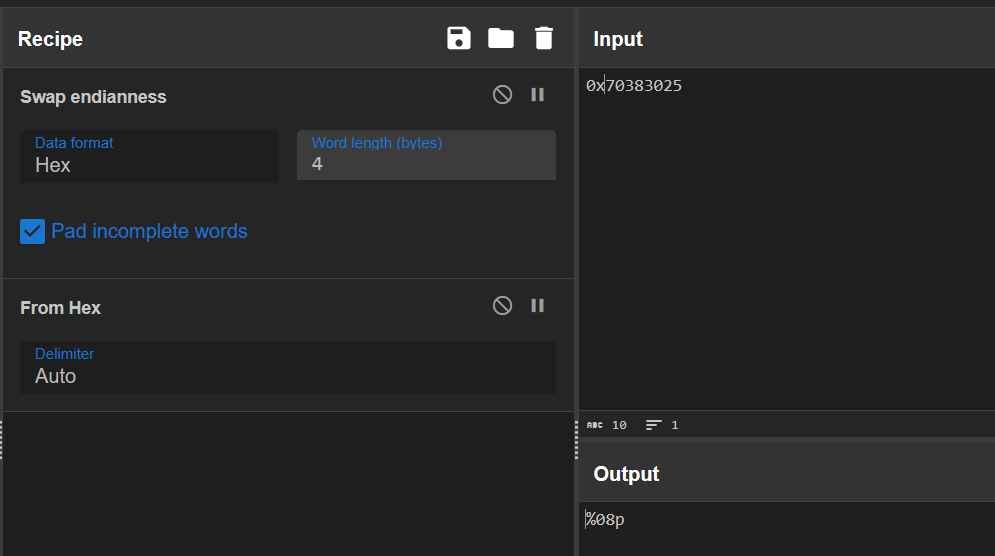Clear the recipe with the trash icon
995x556 pixels.
pyautogui.click(x=543, y=39)
